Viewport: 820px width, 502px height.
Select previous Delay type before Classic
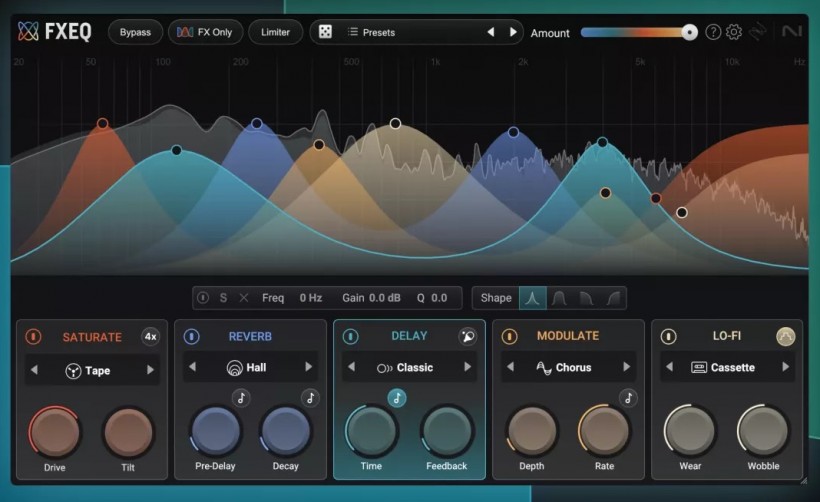(351, 367)
